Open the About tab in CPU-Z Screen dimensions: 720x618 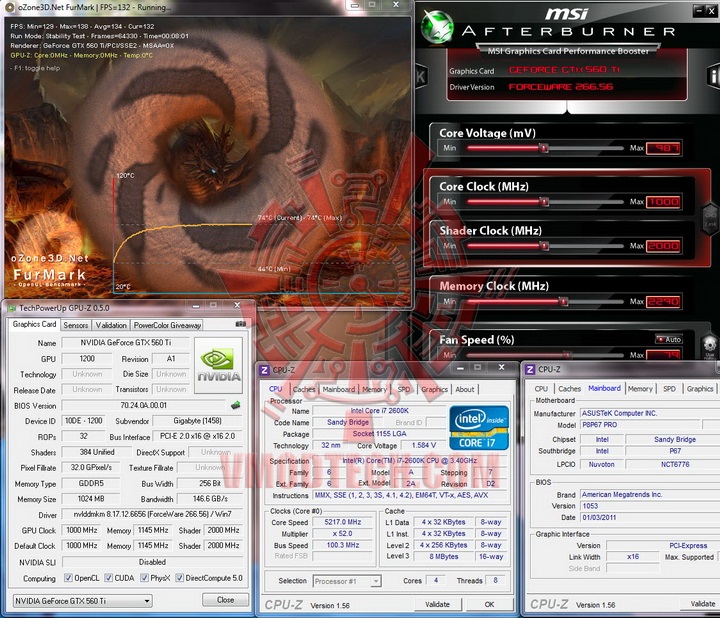click(x=465, y=389)
